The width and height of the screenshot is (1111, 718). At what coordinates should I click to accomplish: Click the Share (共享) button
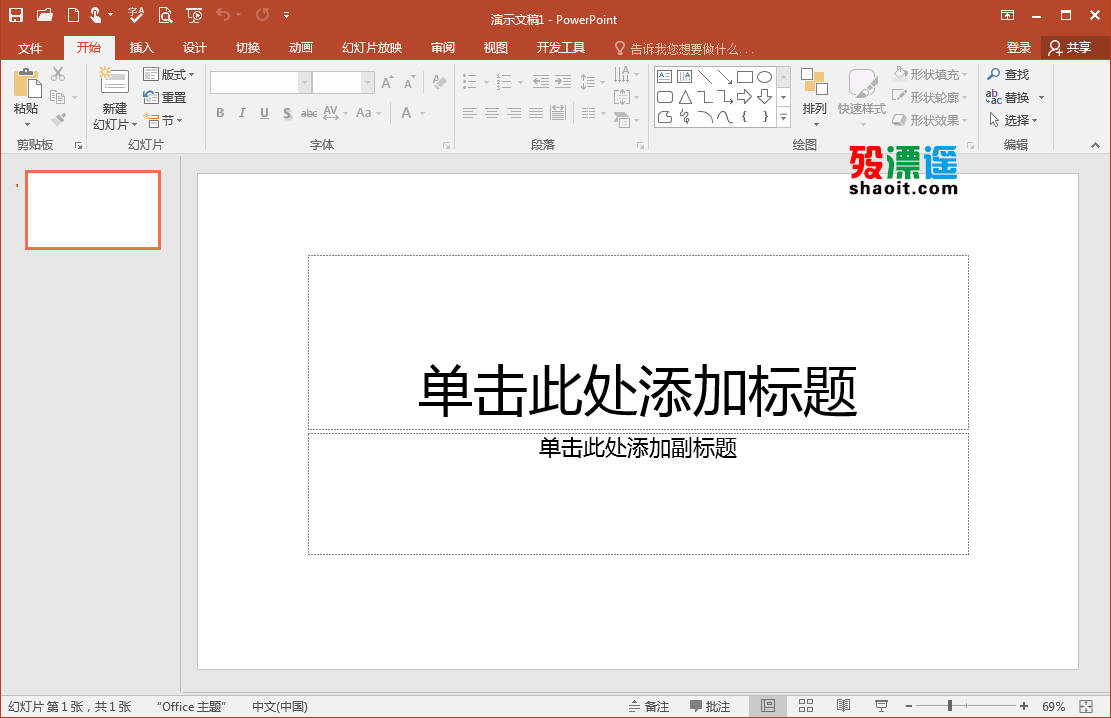pyautogui.click(x=1070, y=47)
